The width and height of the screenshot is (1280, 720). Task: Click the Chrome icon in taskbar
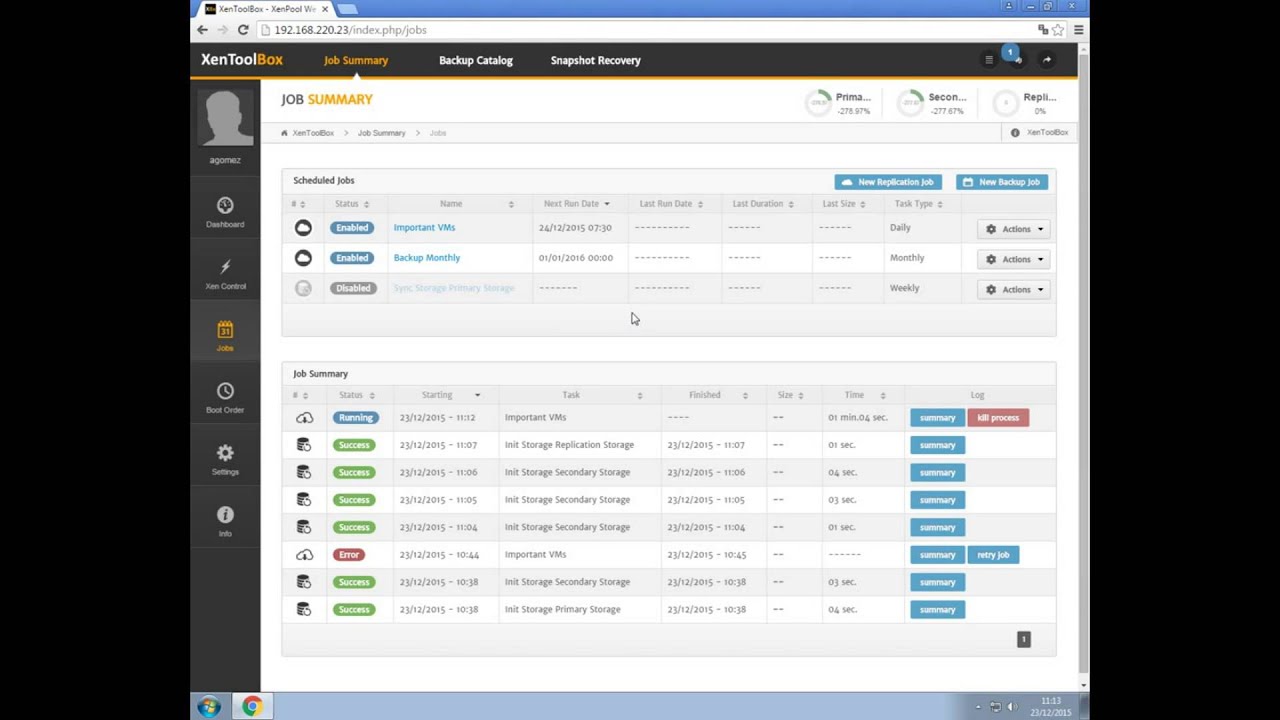point(252,707)
